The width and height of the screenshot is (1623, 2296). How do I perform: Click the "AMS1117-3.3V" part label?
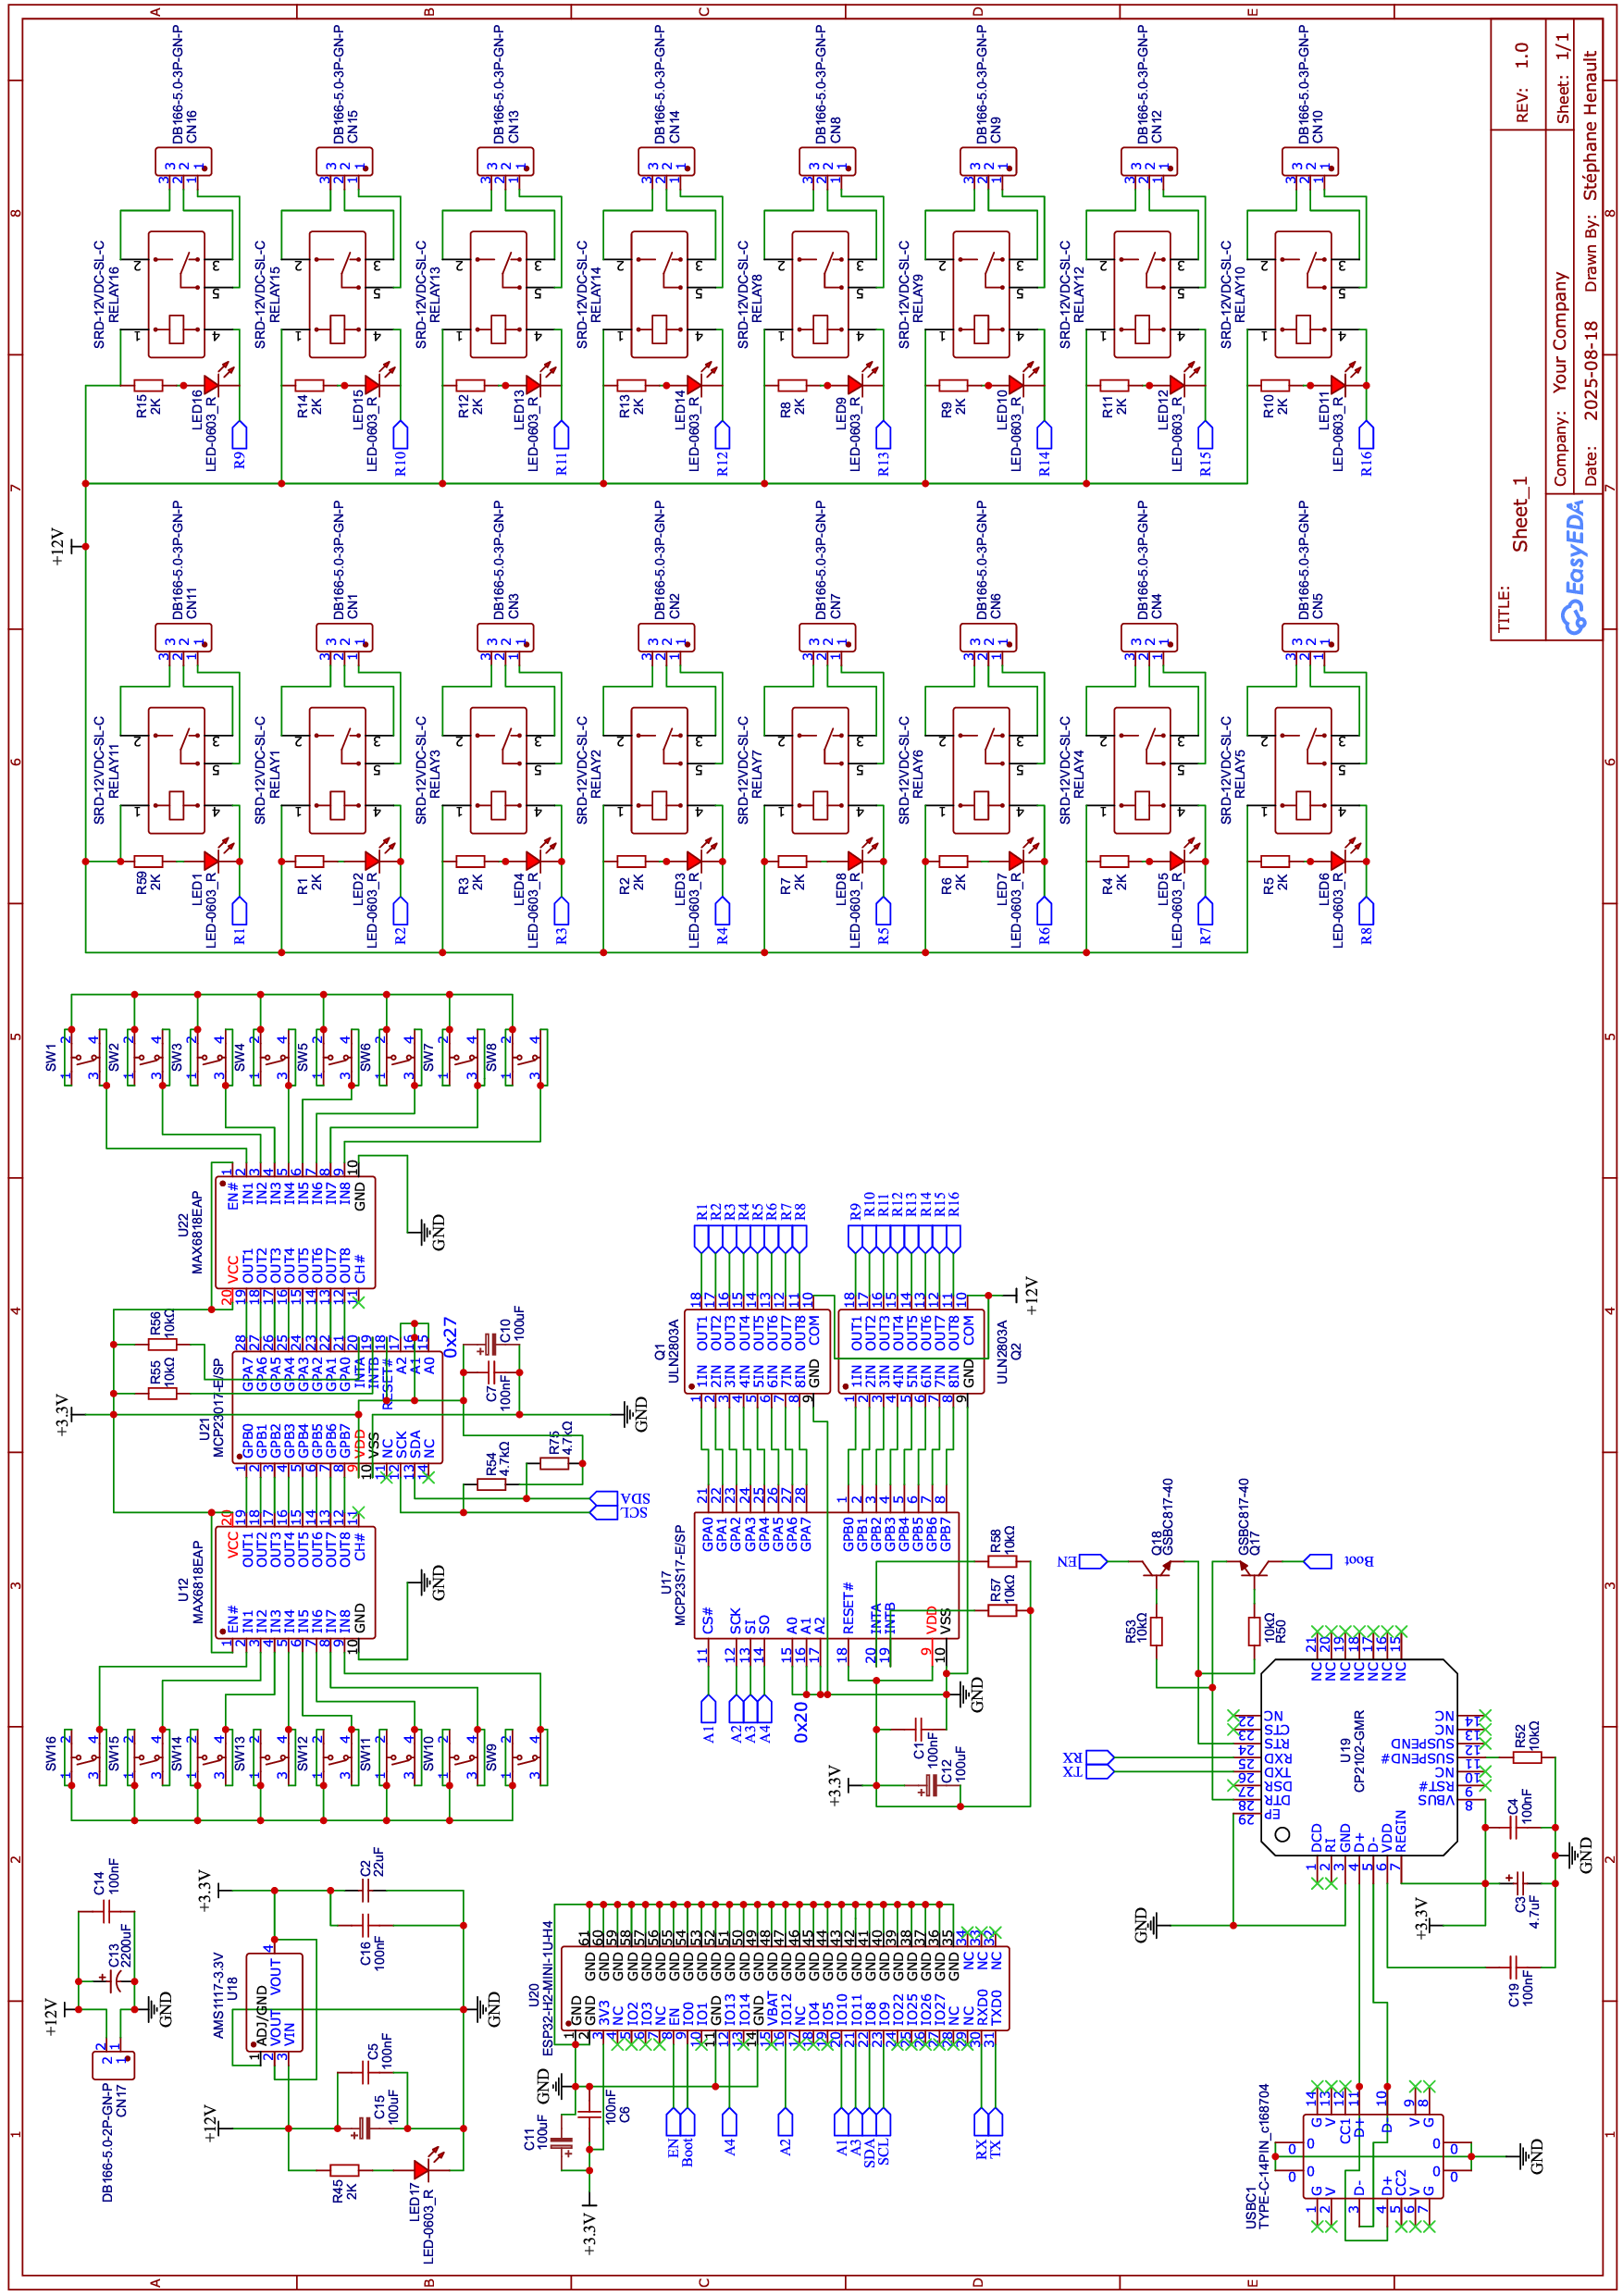tap(219, 1995)
